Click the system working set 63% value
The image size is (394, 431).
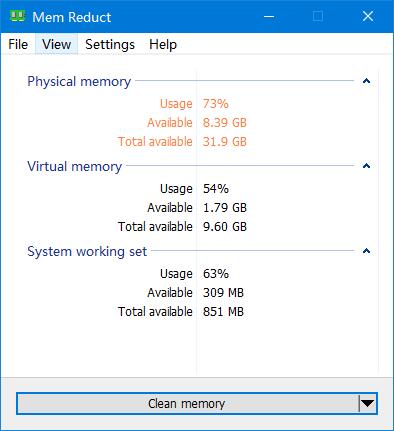pos(216,274)
